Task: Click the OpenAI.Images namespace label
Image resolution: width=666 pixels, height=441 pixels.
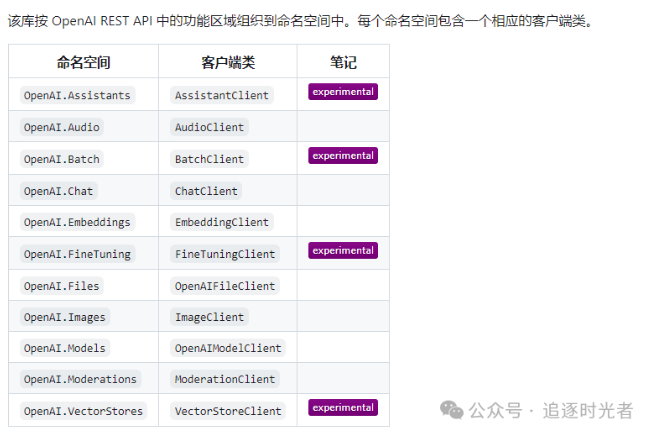Action: tap(64, 317)
